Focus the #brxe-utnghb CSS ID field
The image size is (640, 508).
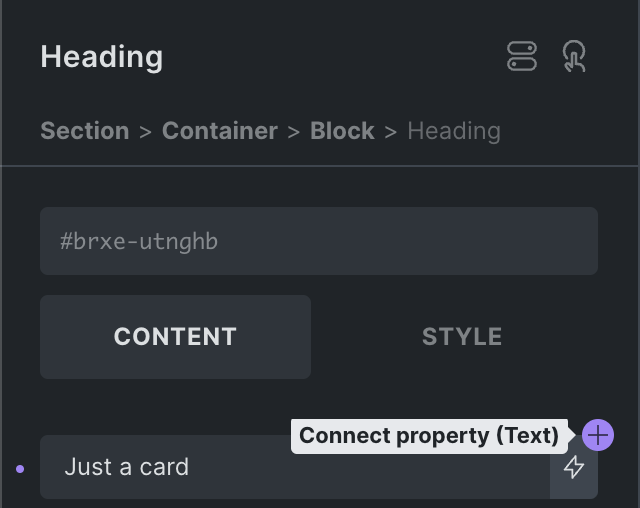point(319,241)
